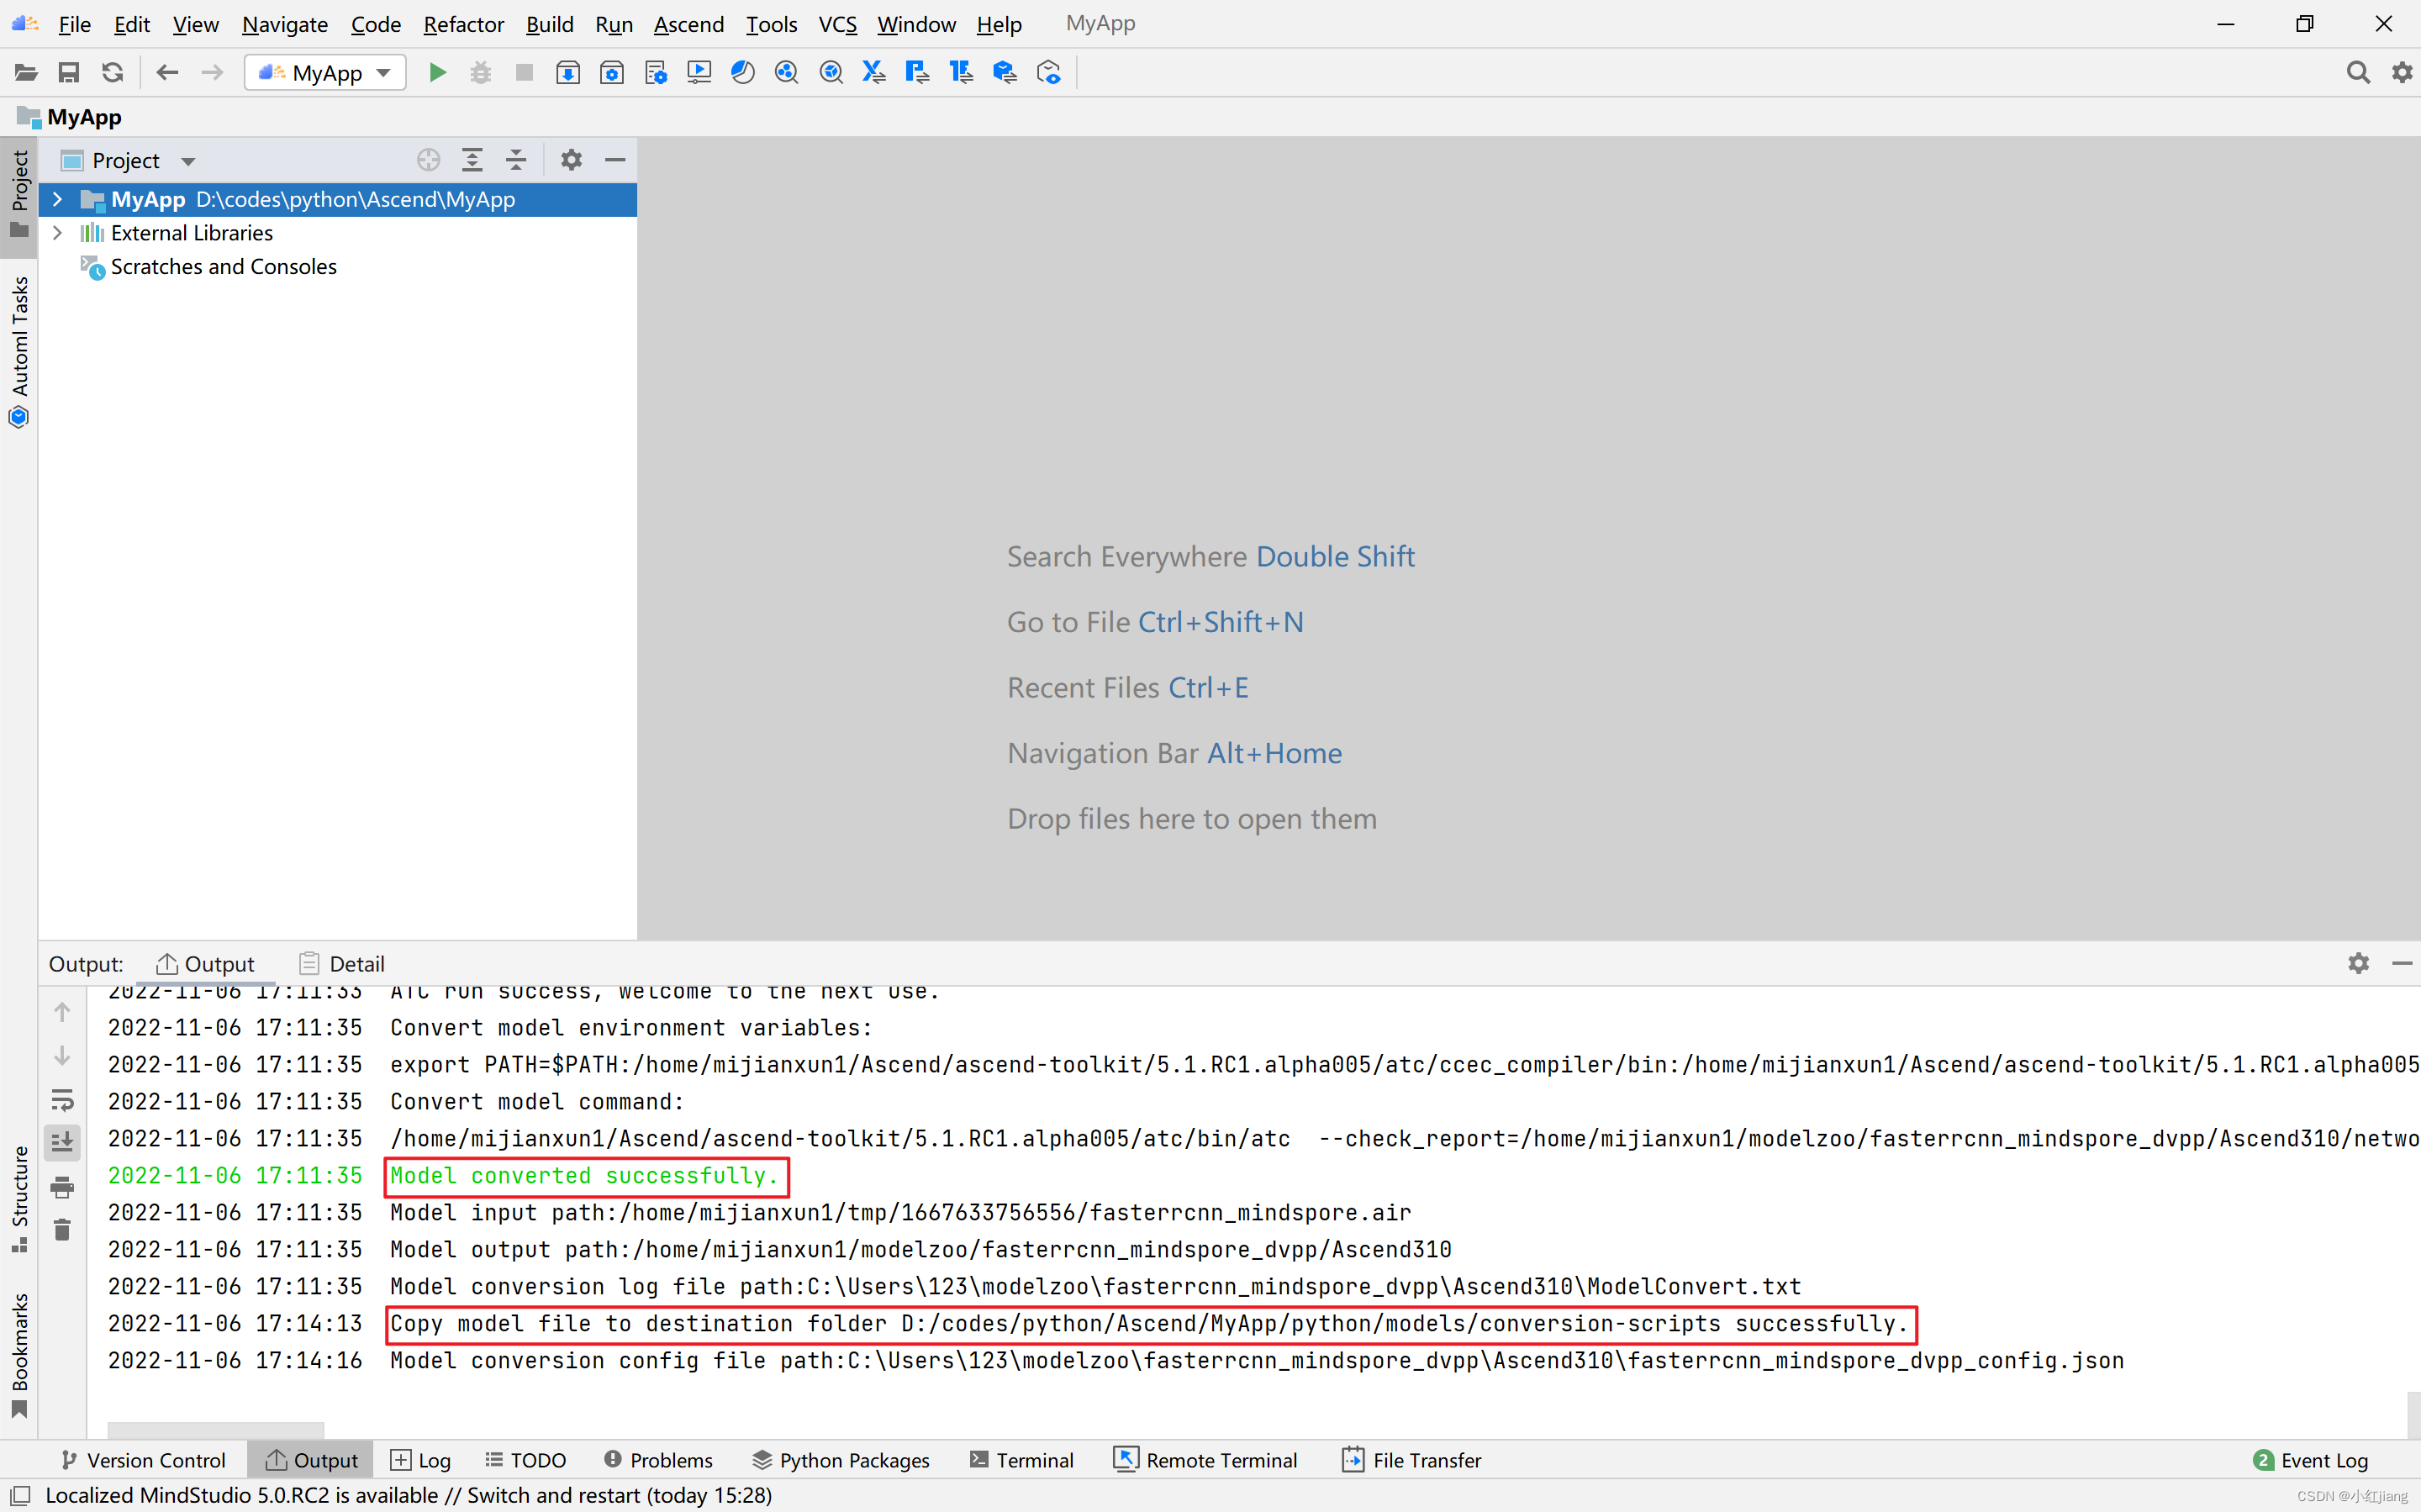Image resolution: width=2421 pixels, height=1512 pixels.
Task: Click the box with download arrow icon
Action: 568,73
